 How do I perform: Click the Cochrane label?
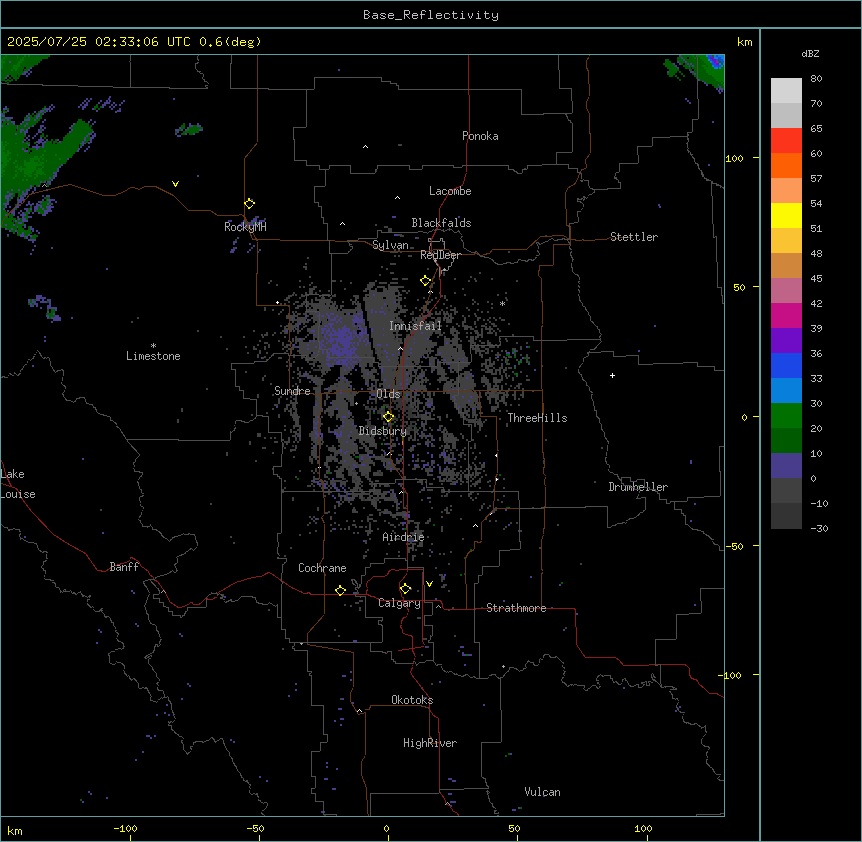[322, 568]
